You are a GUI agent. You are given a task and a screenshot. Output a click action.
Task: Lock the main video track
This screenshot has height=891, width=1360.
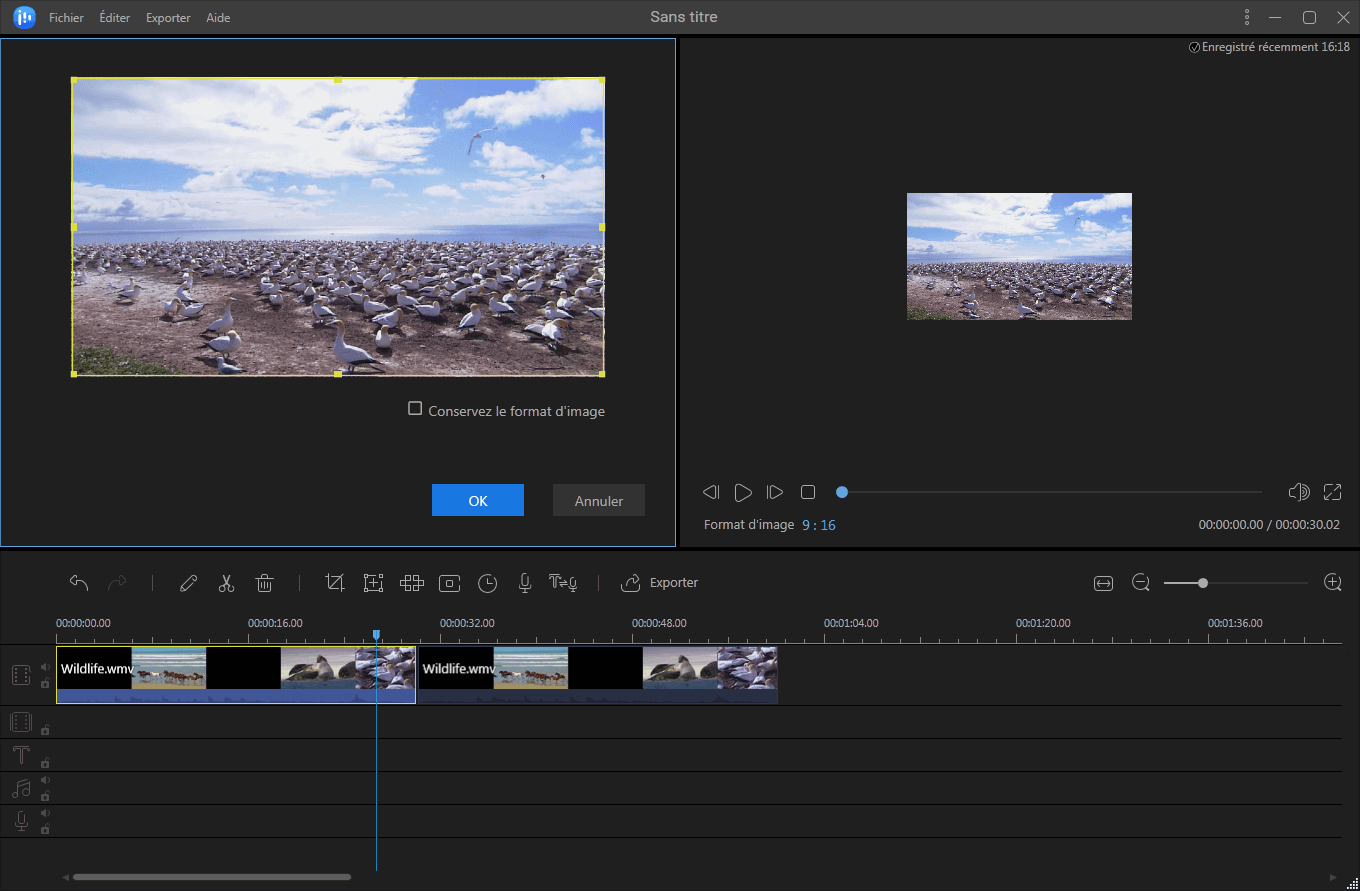(x=45, y=684)
